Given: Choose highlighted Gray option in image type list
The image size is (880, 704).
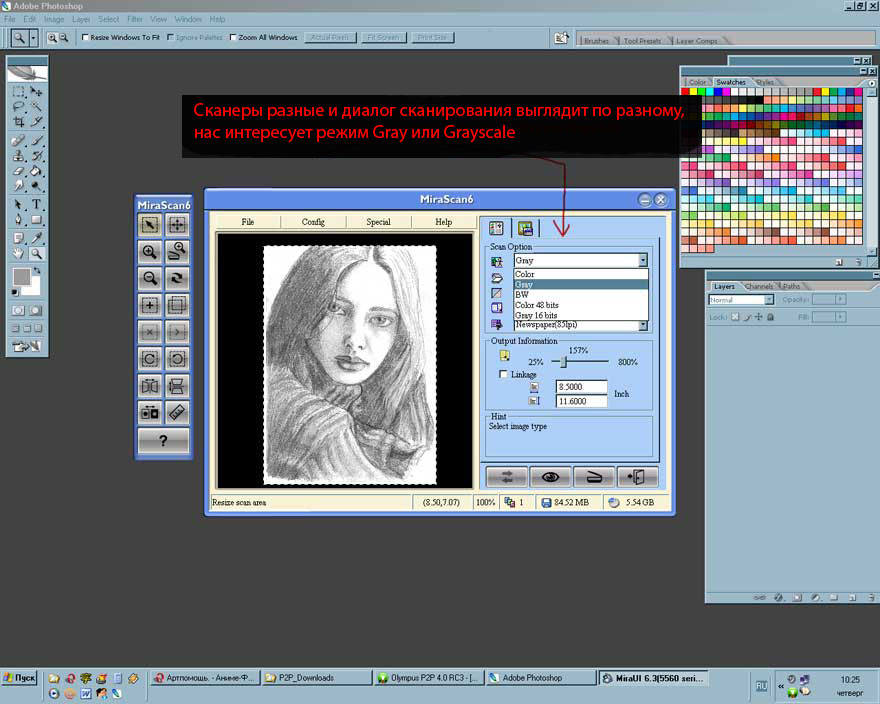Looking at the screenshot, I should [581, 285].
